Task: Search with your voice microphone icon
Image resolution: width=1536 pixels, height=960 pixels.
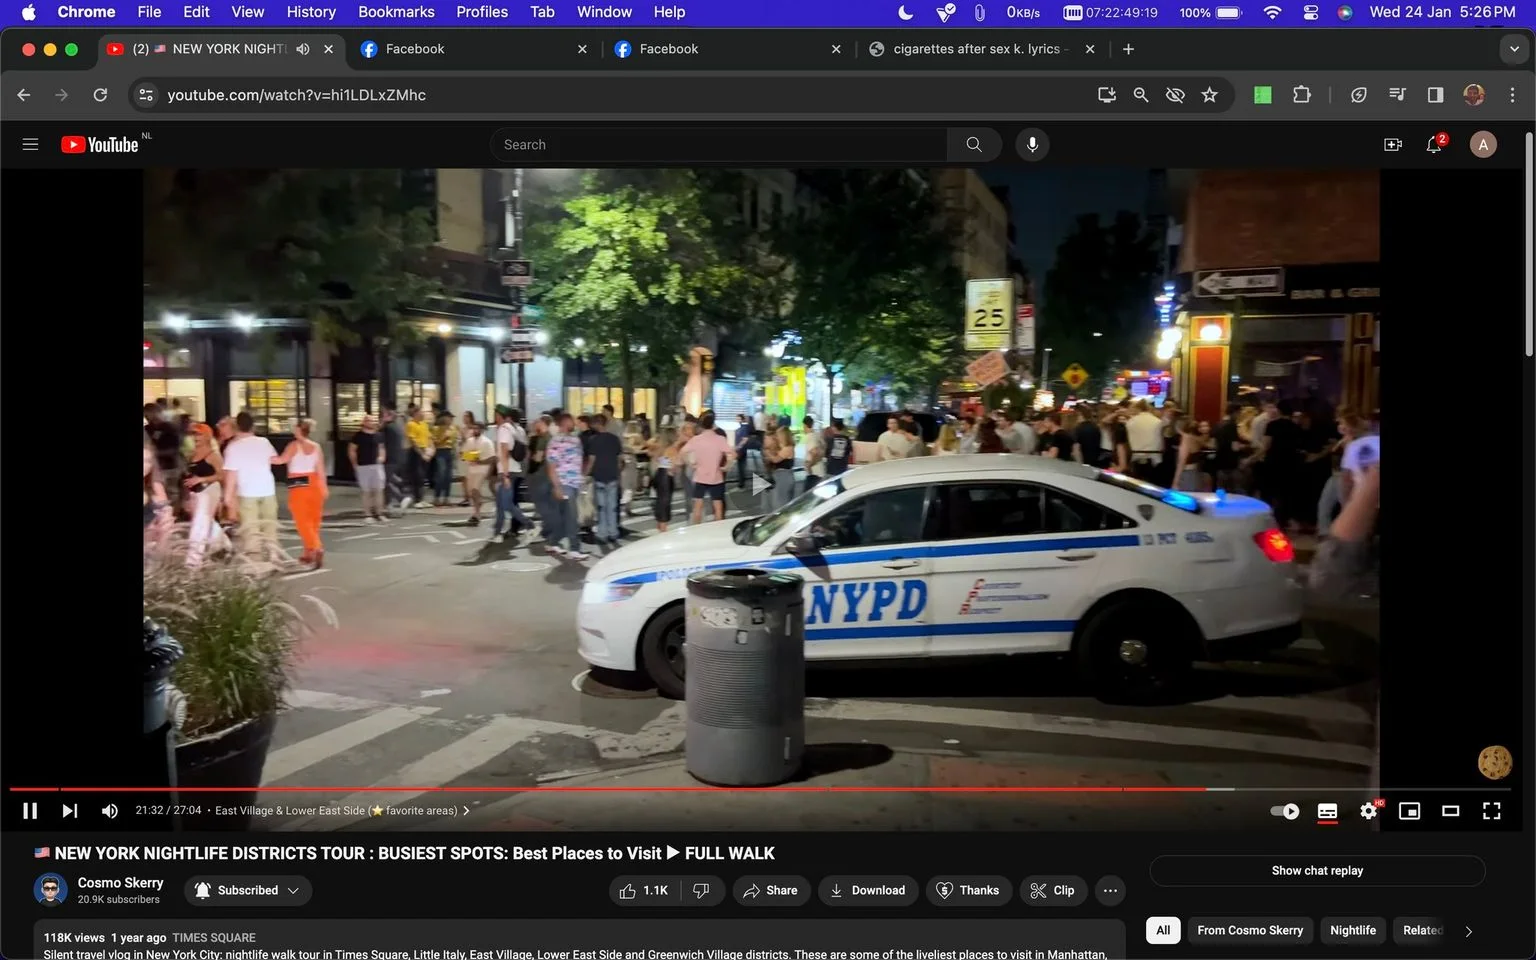Action: [1032, 145]
